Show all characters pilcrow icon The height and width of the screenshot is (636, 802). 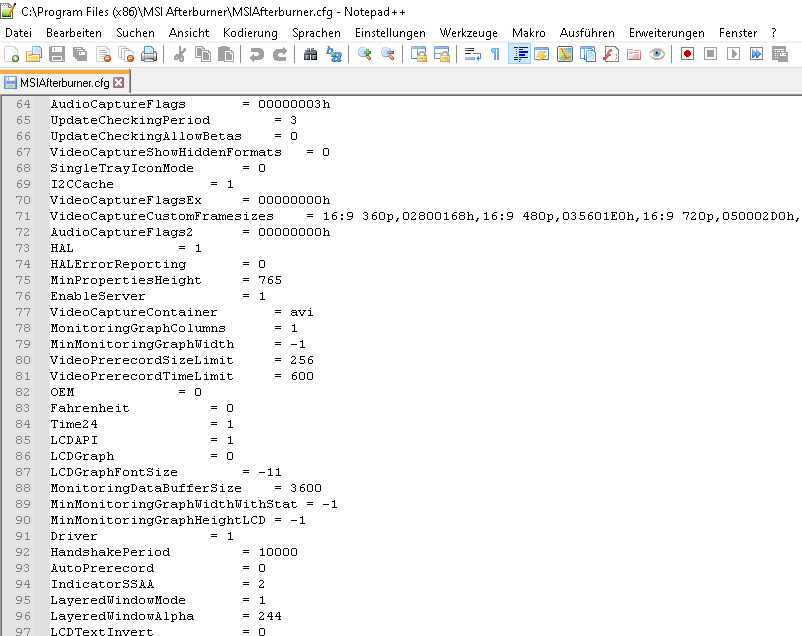(x=495, y=54)
